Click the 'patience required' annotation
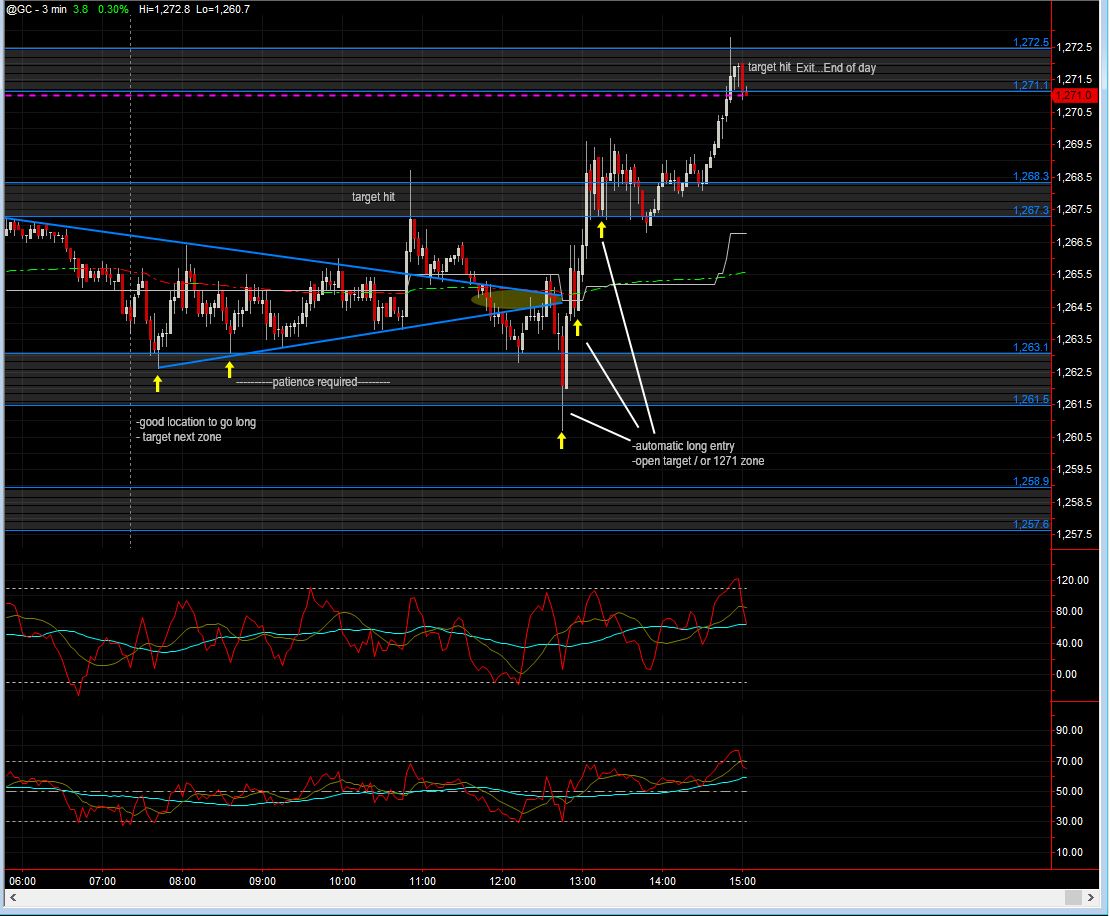This screenshot has width=1110, height=916. click(313, 382)
